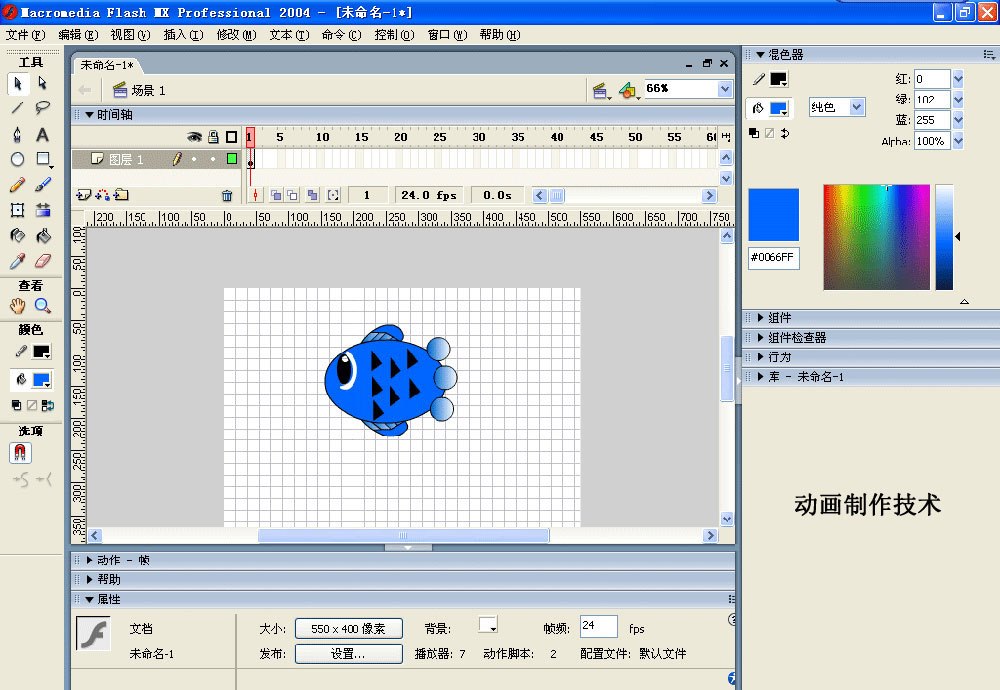1000x690 pixels.
Task: Click the stage background color swatch
Action: pyautogui.click(x=488, y=626)
